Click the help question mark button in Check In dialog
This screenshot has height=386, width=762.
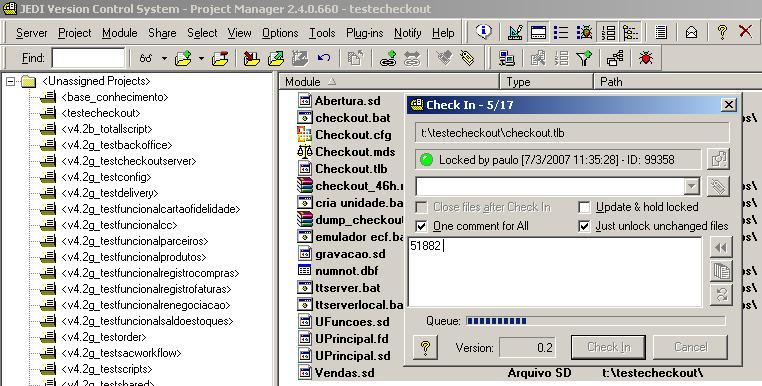(x=425, y=347)
